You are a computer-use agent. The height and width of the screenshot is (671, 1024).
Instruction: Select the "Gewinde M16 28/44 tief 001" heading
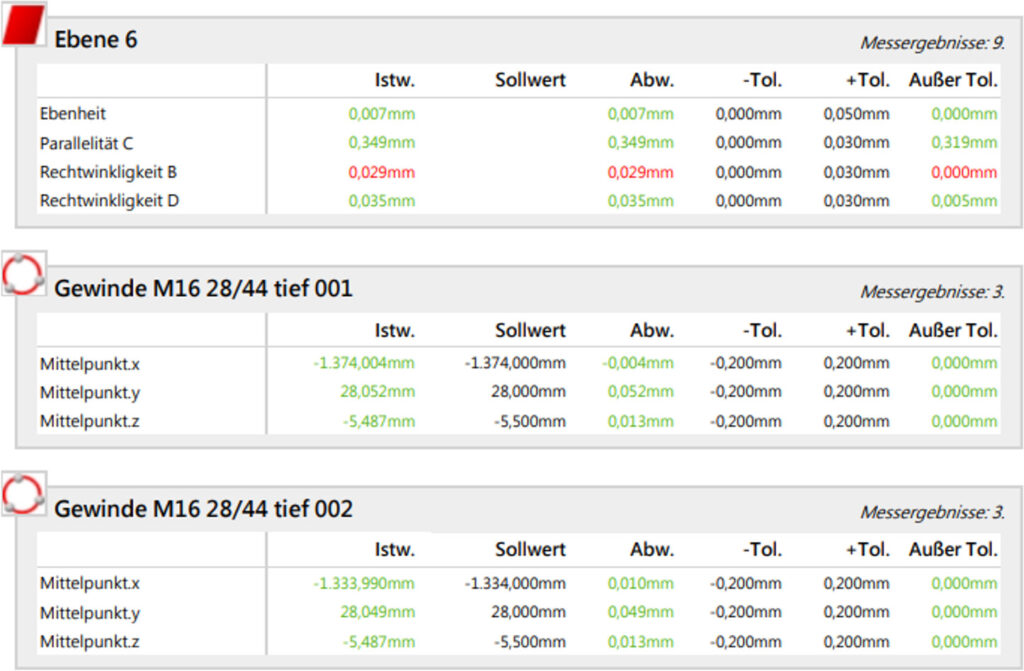(x=203, y=289)
